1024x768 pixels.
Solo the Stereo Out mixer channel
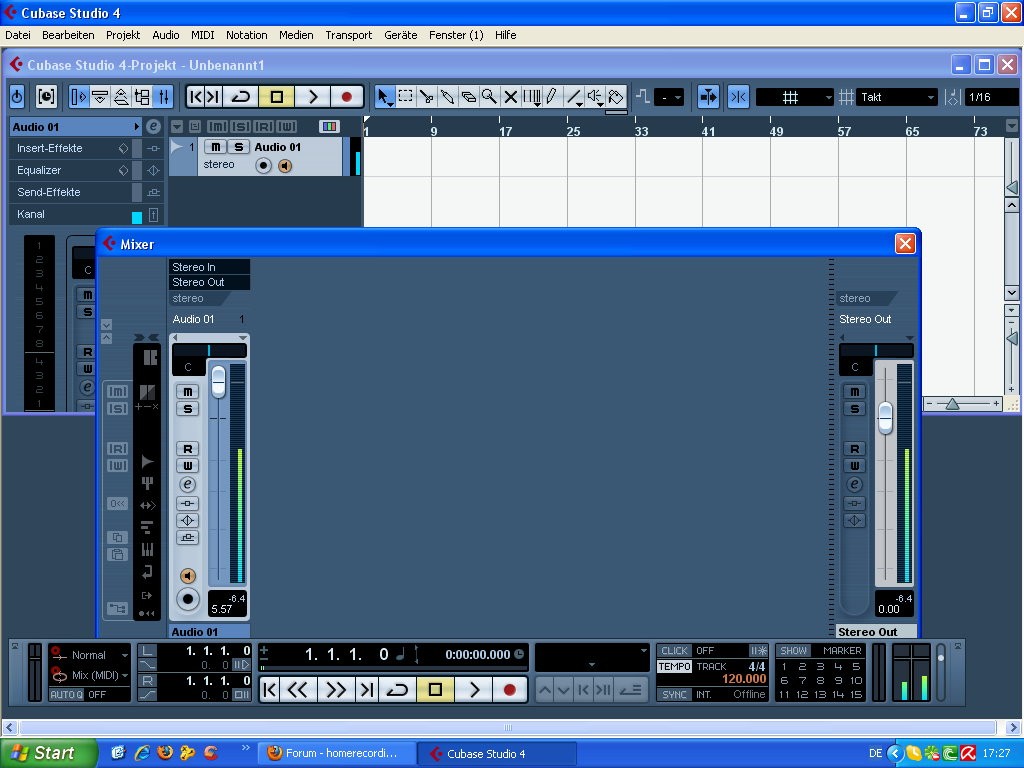[855, 409]
